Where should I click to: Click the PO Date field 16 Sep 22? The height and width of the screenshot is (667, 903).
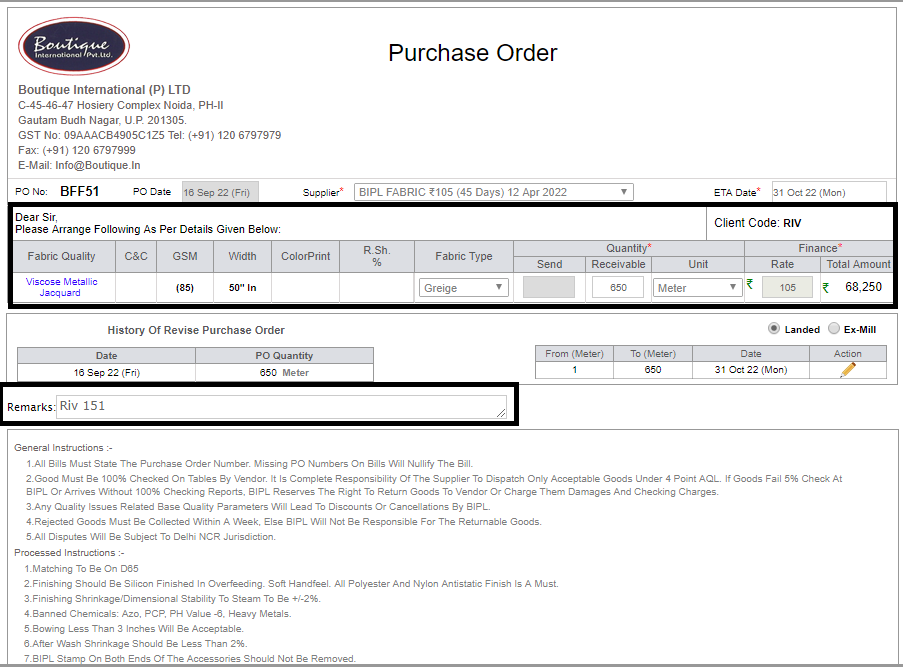coord(220,192)
